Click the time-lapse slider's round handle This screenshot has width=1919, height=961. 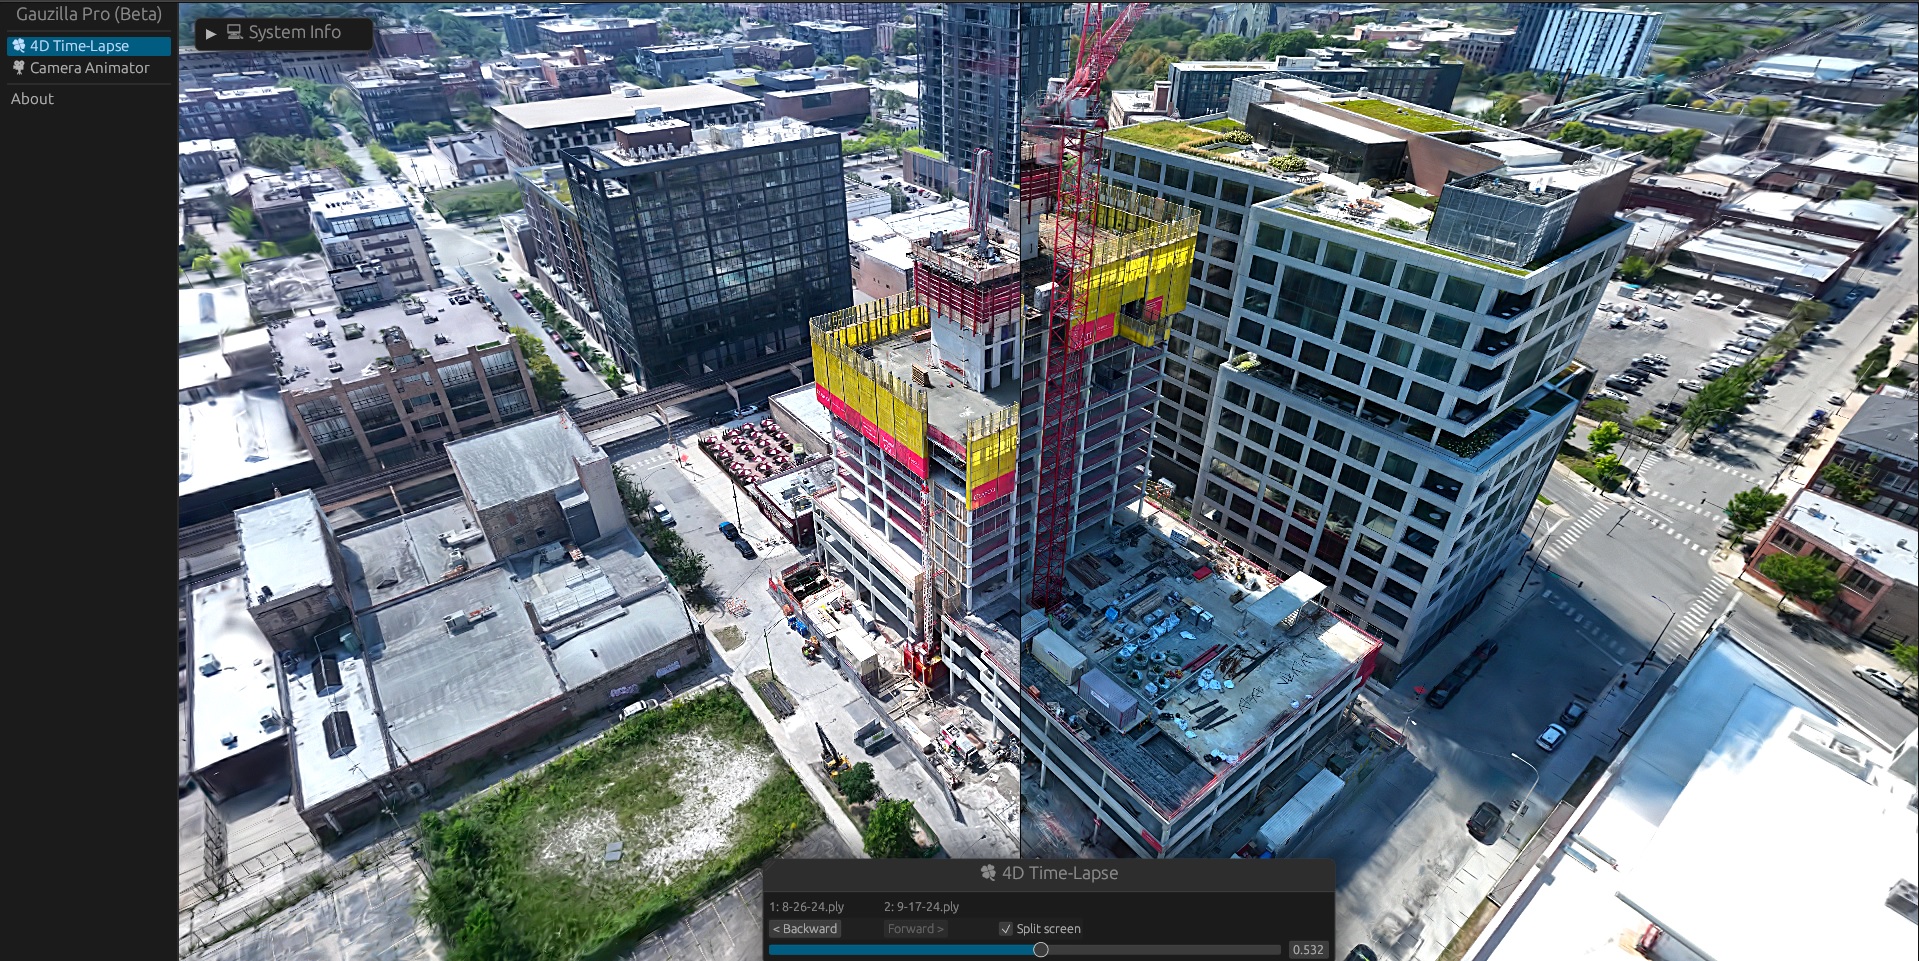[x=1040, y=950]
